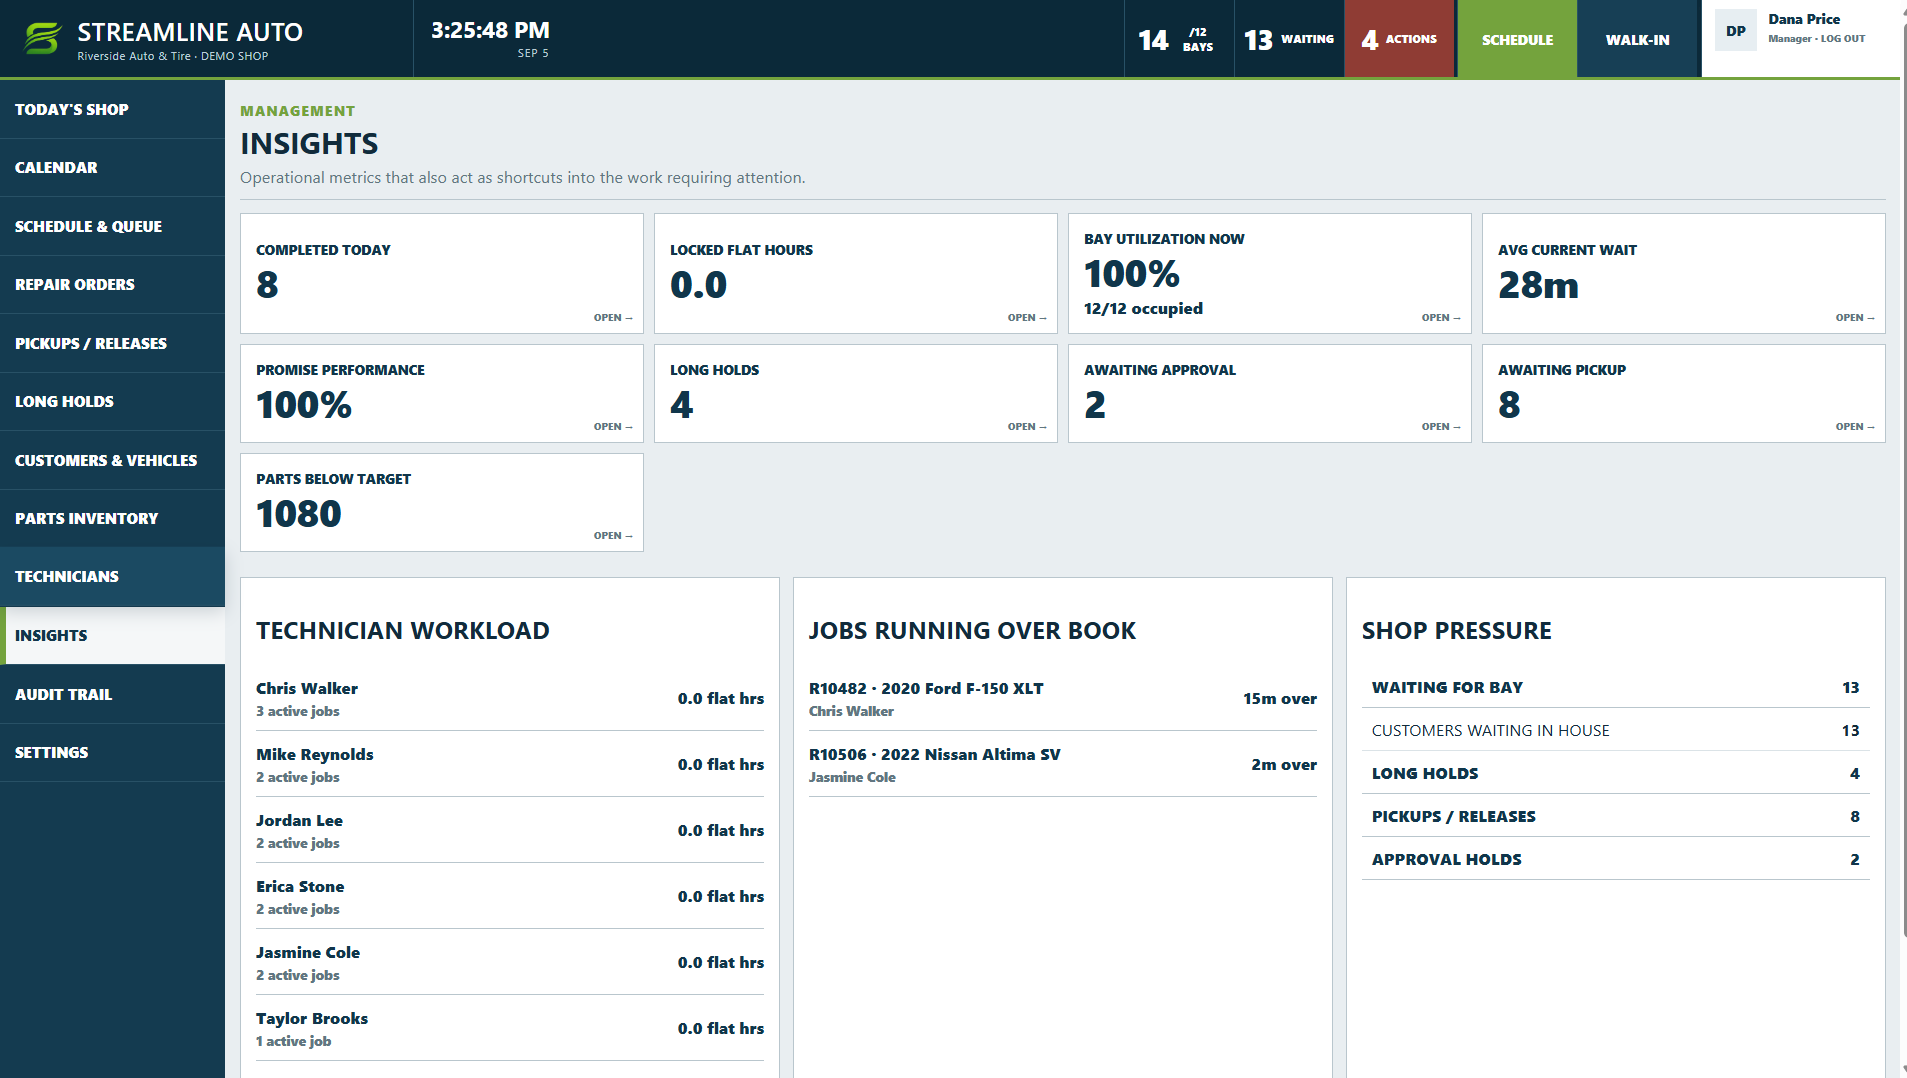Click the Streamline Auto logo icon
This screenshot has height=1078, width=1907.
(43, 39)
